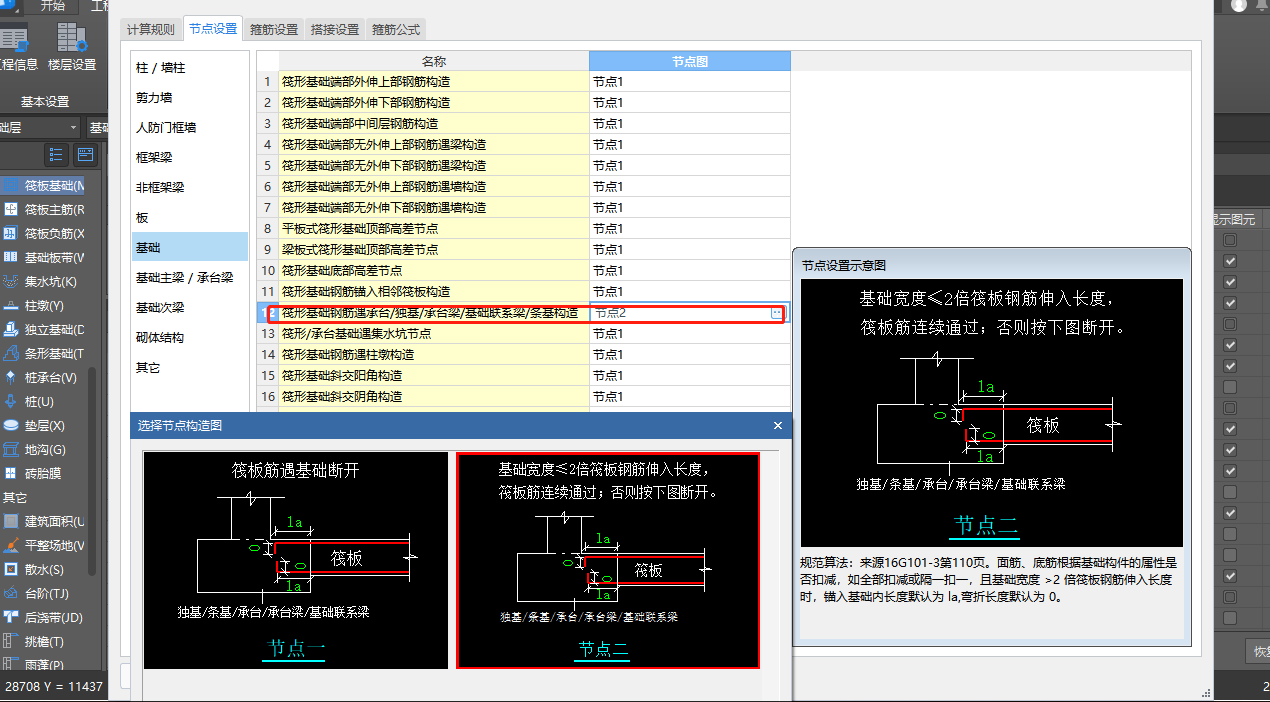Choose the 节点二 diagram thumbnail with red border
The height and width of the screenshot is (702, 1270).
coord(608,560)
